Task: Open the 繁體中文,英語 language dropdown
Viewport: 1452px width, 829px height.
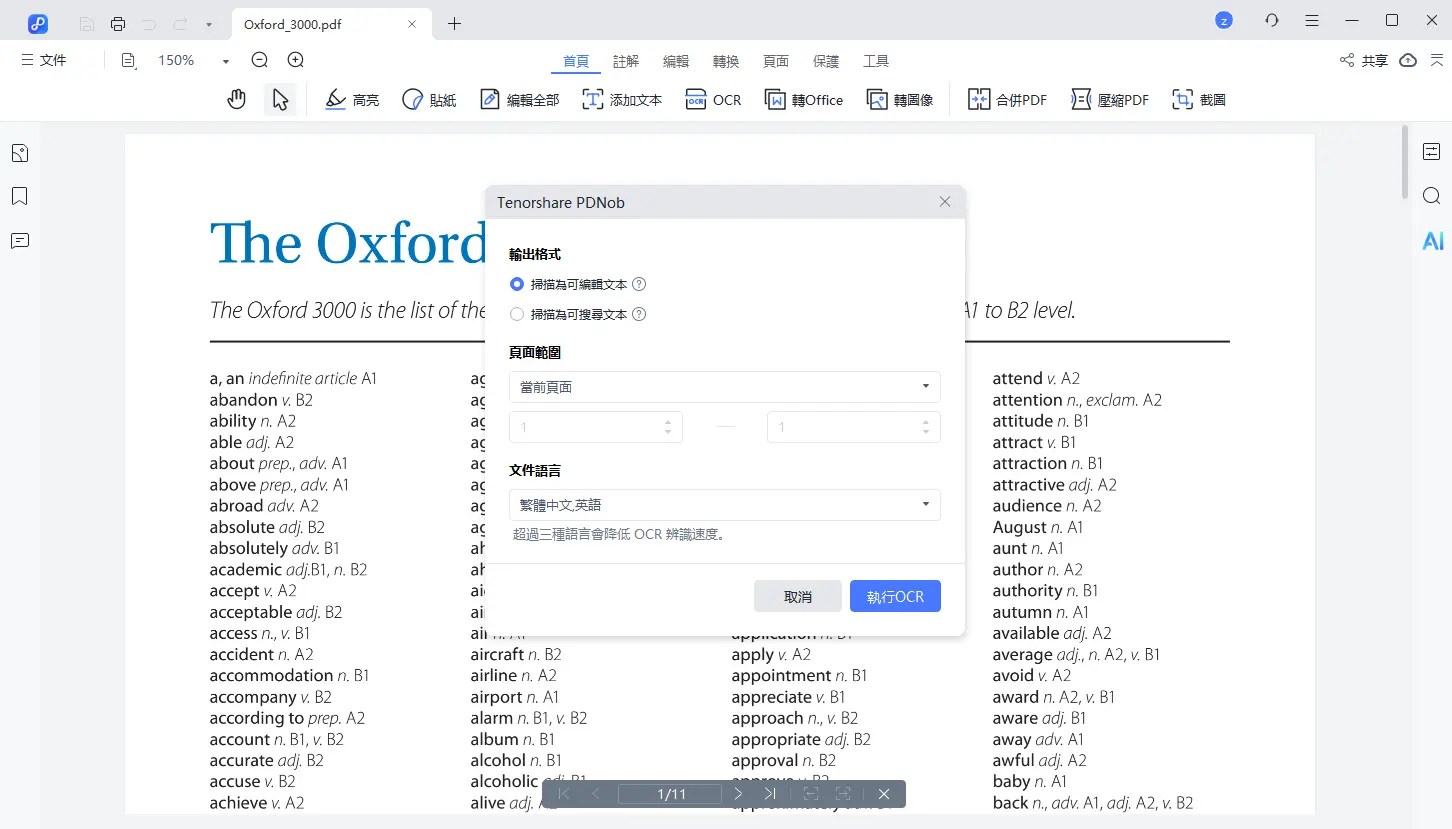Action: (724, 505)
